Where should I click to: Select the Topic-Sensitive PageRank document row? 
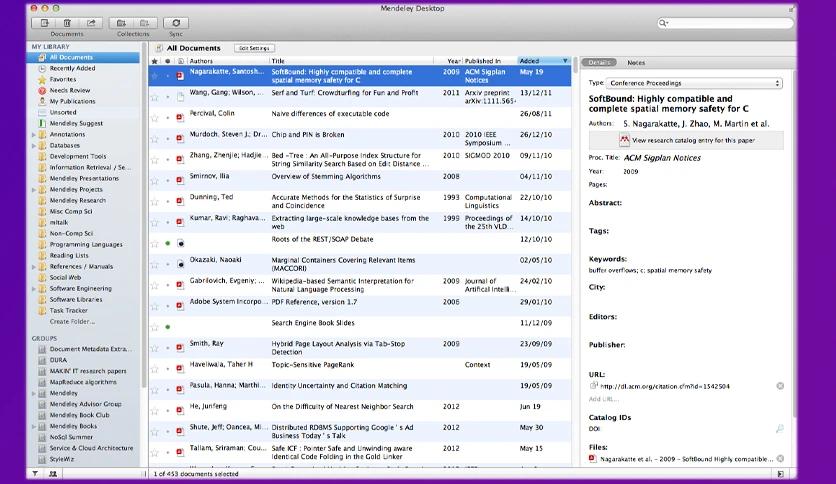click(x=360, y=369)
